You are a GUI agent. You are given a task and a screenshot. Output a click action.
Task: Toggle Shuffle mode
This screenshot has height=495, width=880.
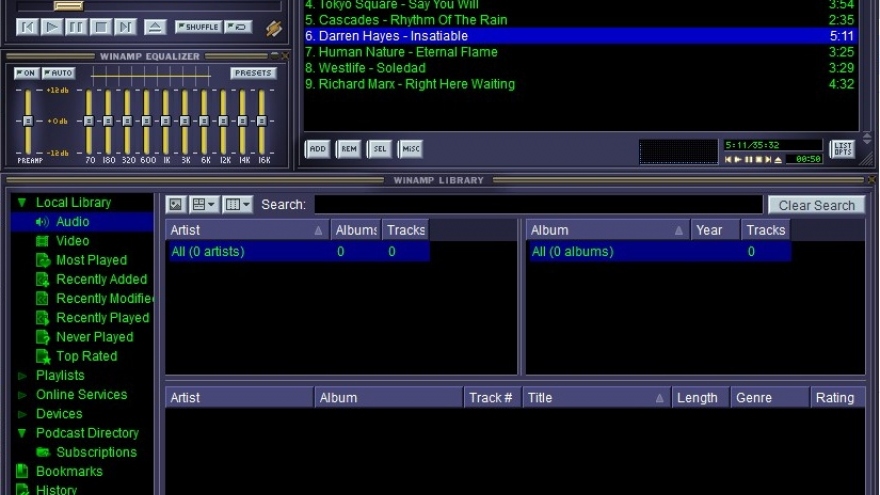pos(198,27)
